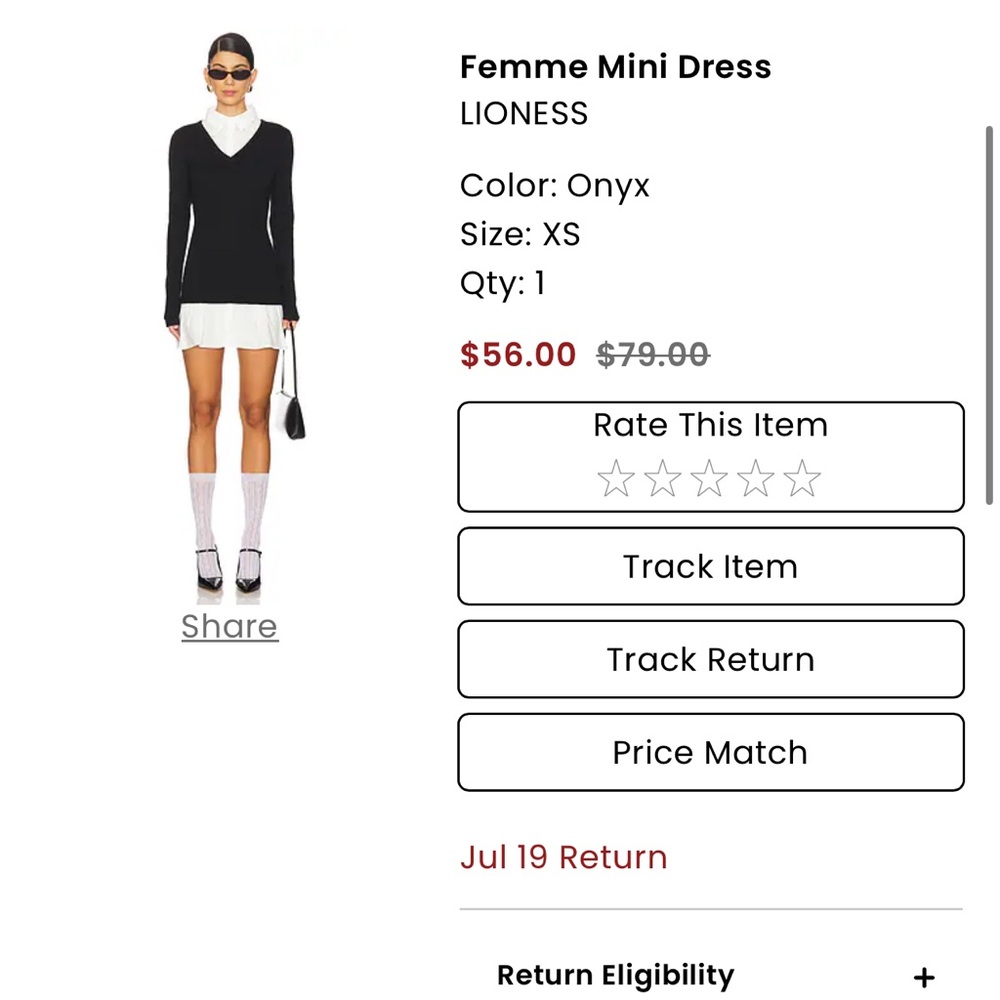Select the Femme Mini Dress title
1000x1000 pixels.
click(615, 66)
